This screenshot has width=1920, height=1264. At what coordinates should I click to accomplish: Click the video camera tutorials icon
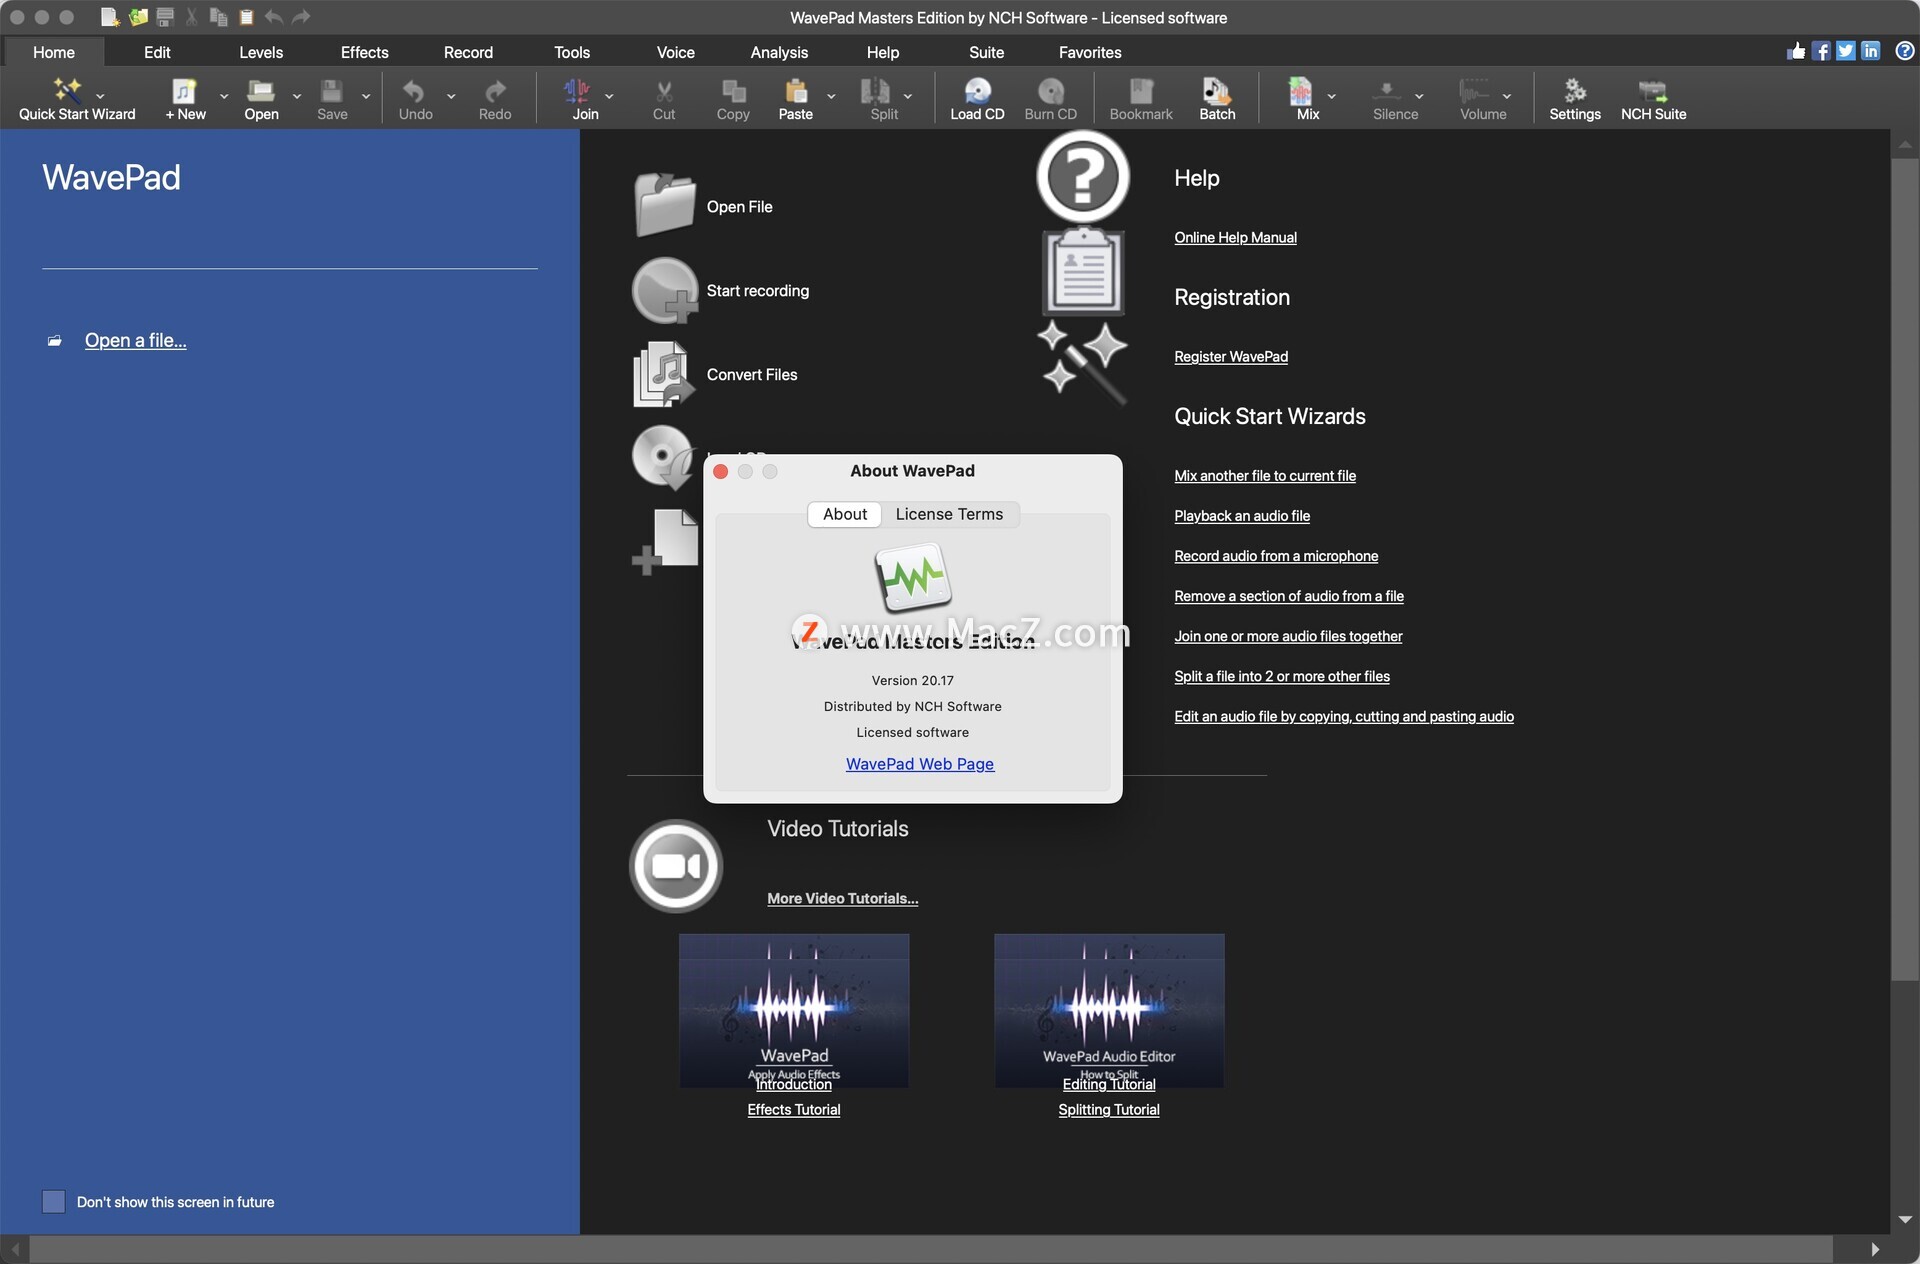pos(676,866)
